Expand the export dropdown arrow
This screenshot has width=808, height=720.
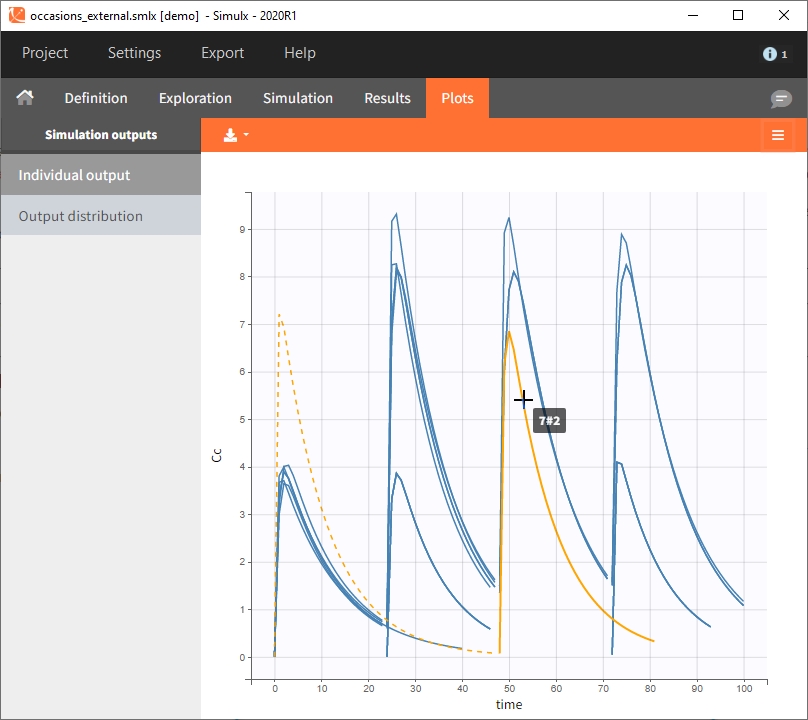(246, 135)
